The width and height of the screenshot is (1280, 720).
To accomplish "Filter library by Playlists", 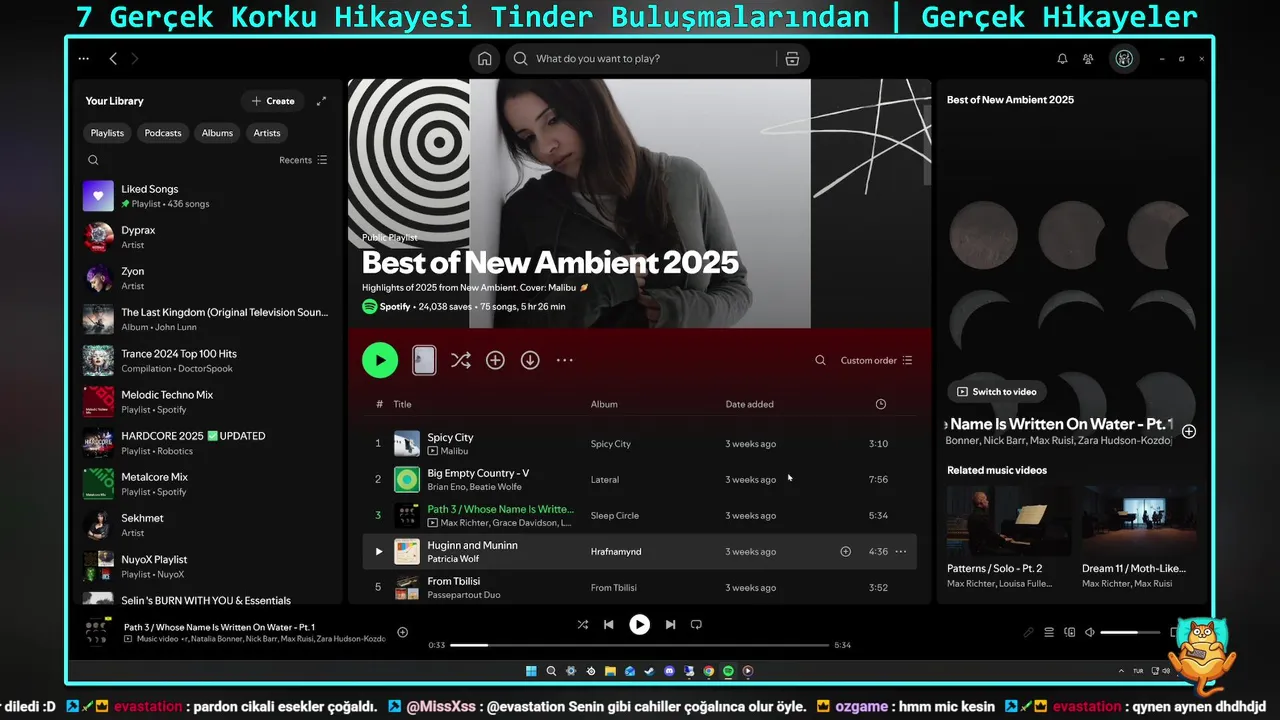I will (x=107, y=133).
